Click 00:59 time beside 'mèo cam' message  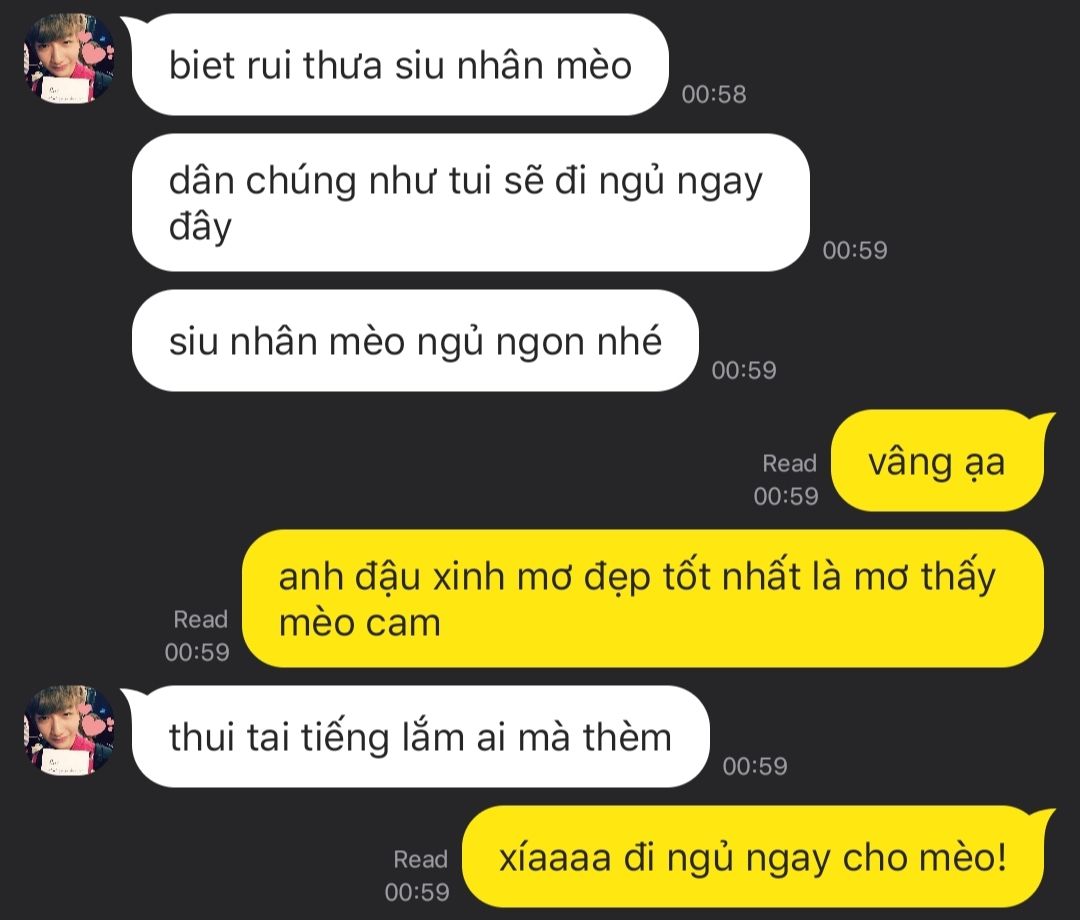197,652
